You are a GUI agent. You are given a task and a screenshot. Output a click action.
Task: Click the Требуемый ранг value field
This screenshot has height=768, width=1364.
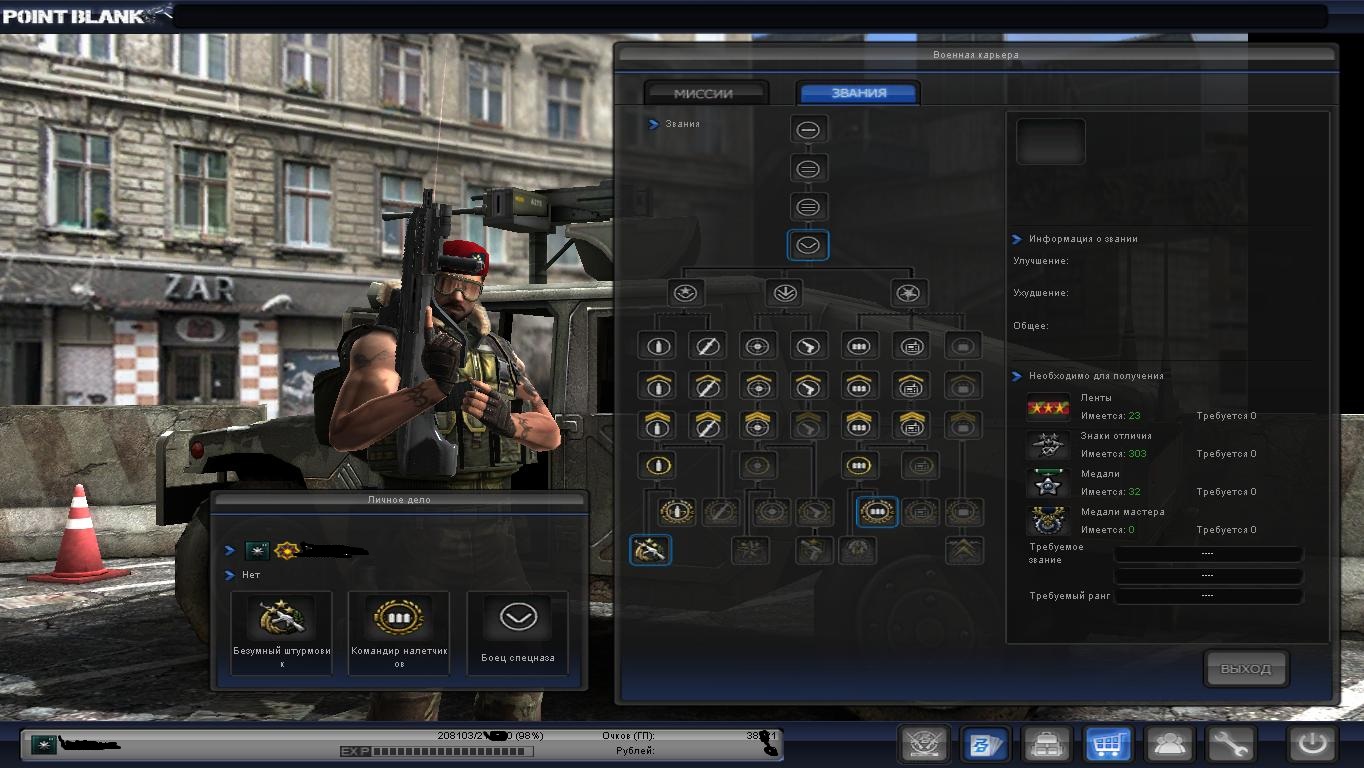click(1208, 596)
